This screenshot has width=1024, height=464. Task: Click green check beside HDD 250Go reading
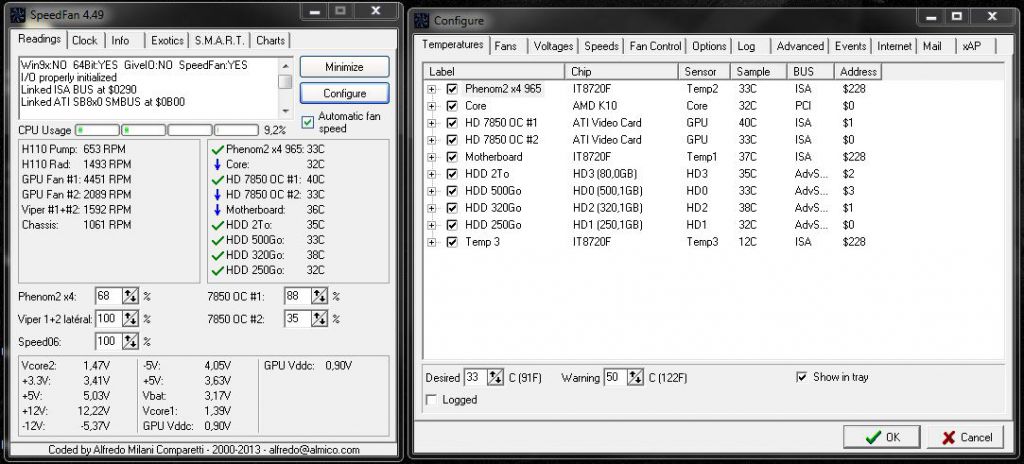click(x=218, y=270)
